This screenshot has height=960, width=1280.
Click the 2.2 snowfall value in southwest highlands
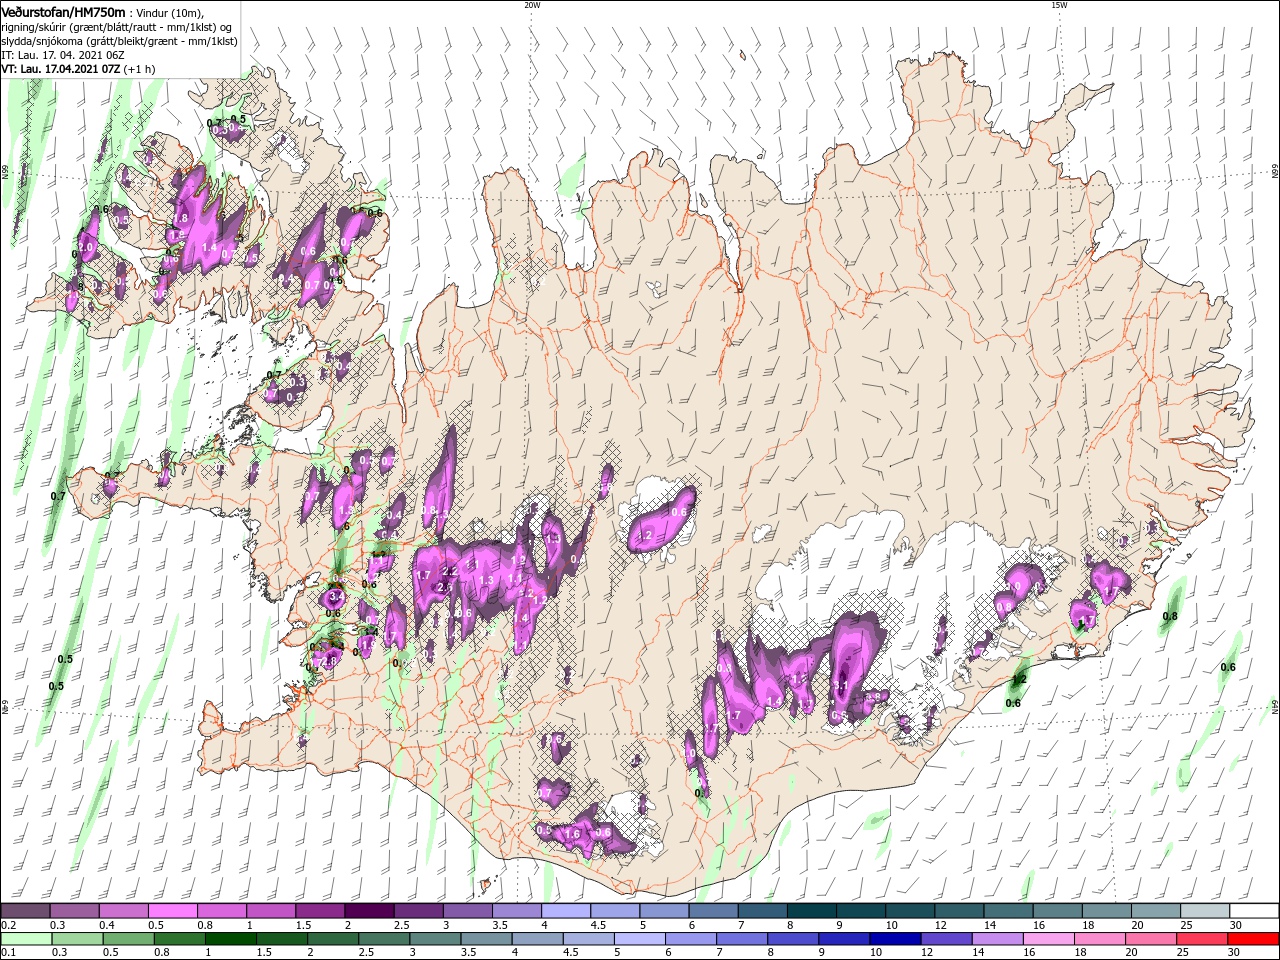coord(449,572)
